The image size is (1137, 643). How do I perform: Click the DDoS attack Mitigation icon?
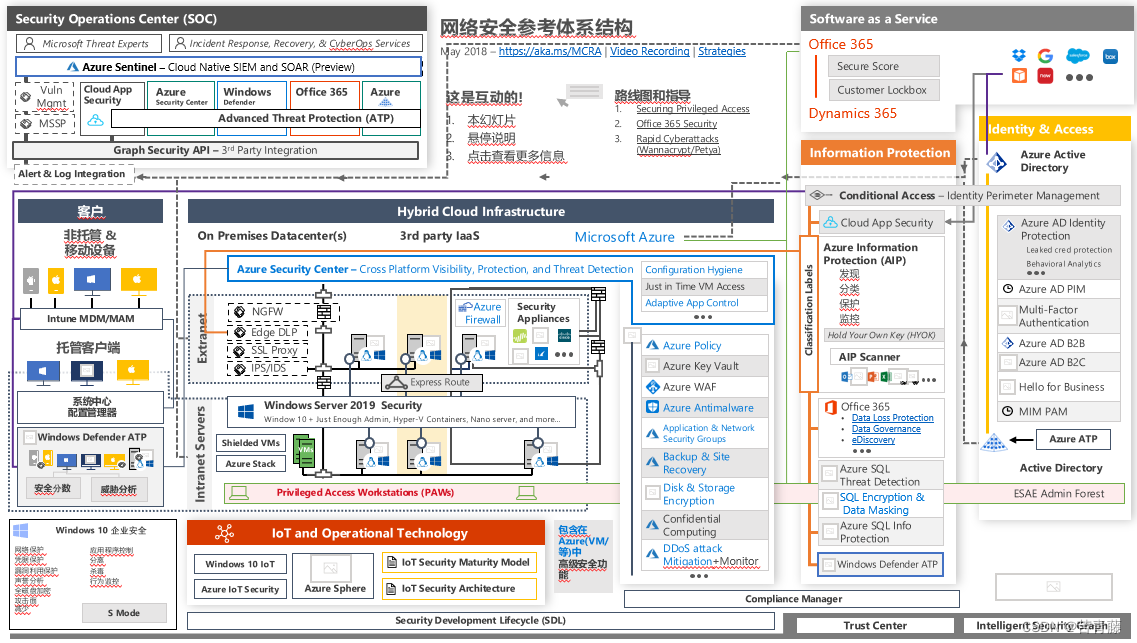653,554
